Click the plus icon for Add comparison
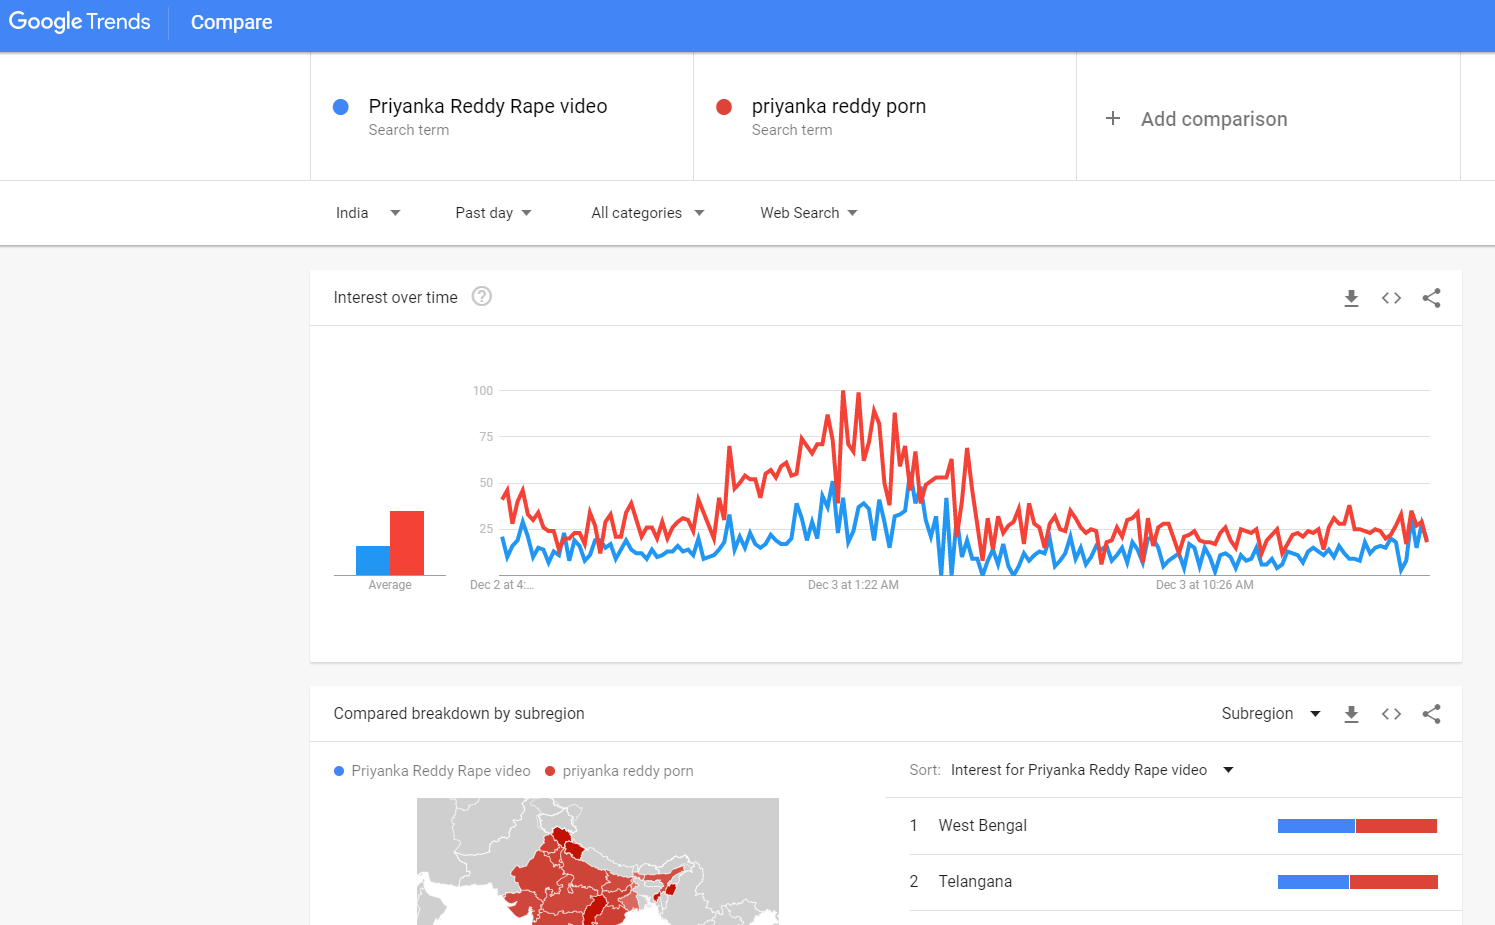Screen dimensions: 1495x925 pos(1113,118)
